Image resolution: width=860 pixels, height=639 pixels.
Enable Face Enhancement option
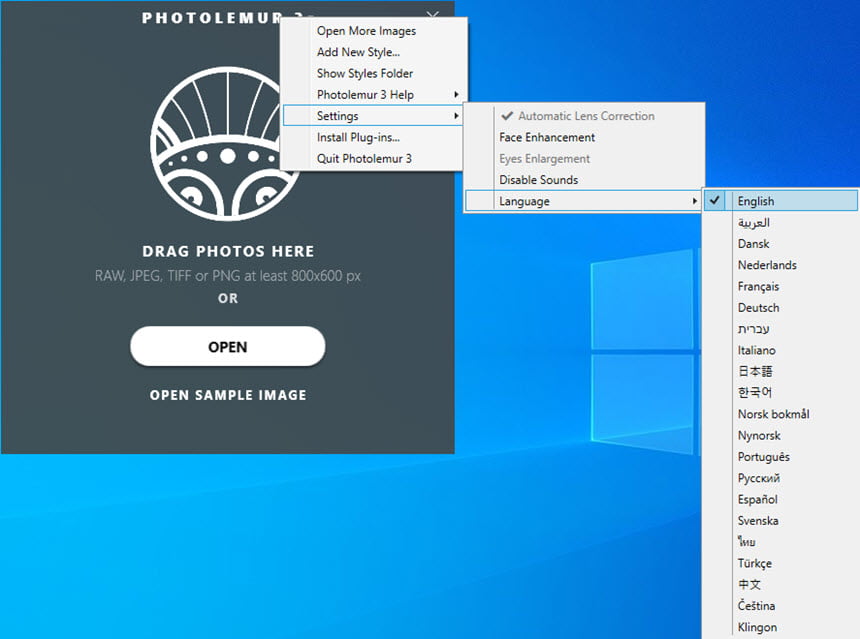coord(584,137)
